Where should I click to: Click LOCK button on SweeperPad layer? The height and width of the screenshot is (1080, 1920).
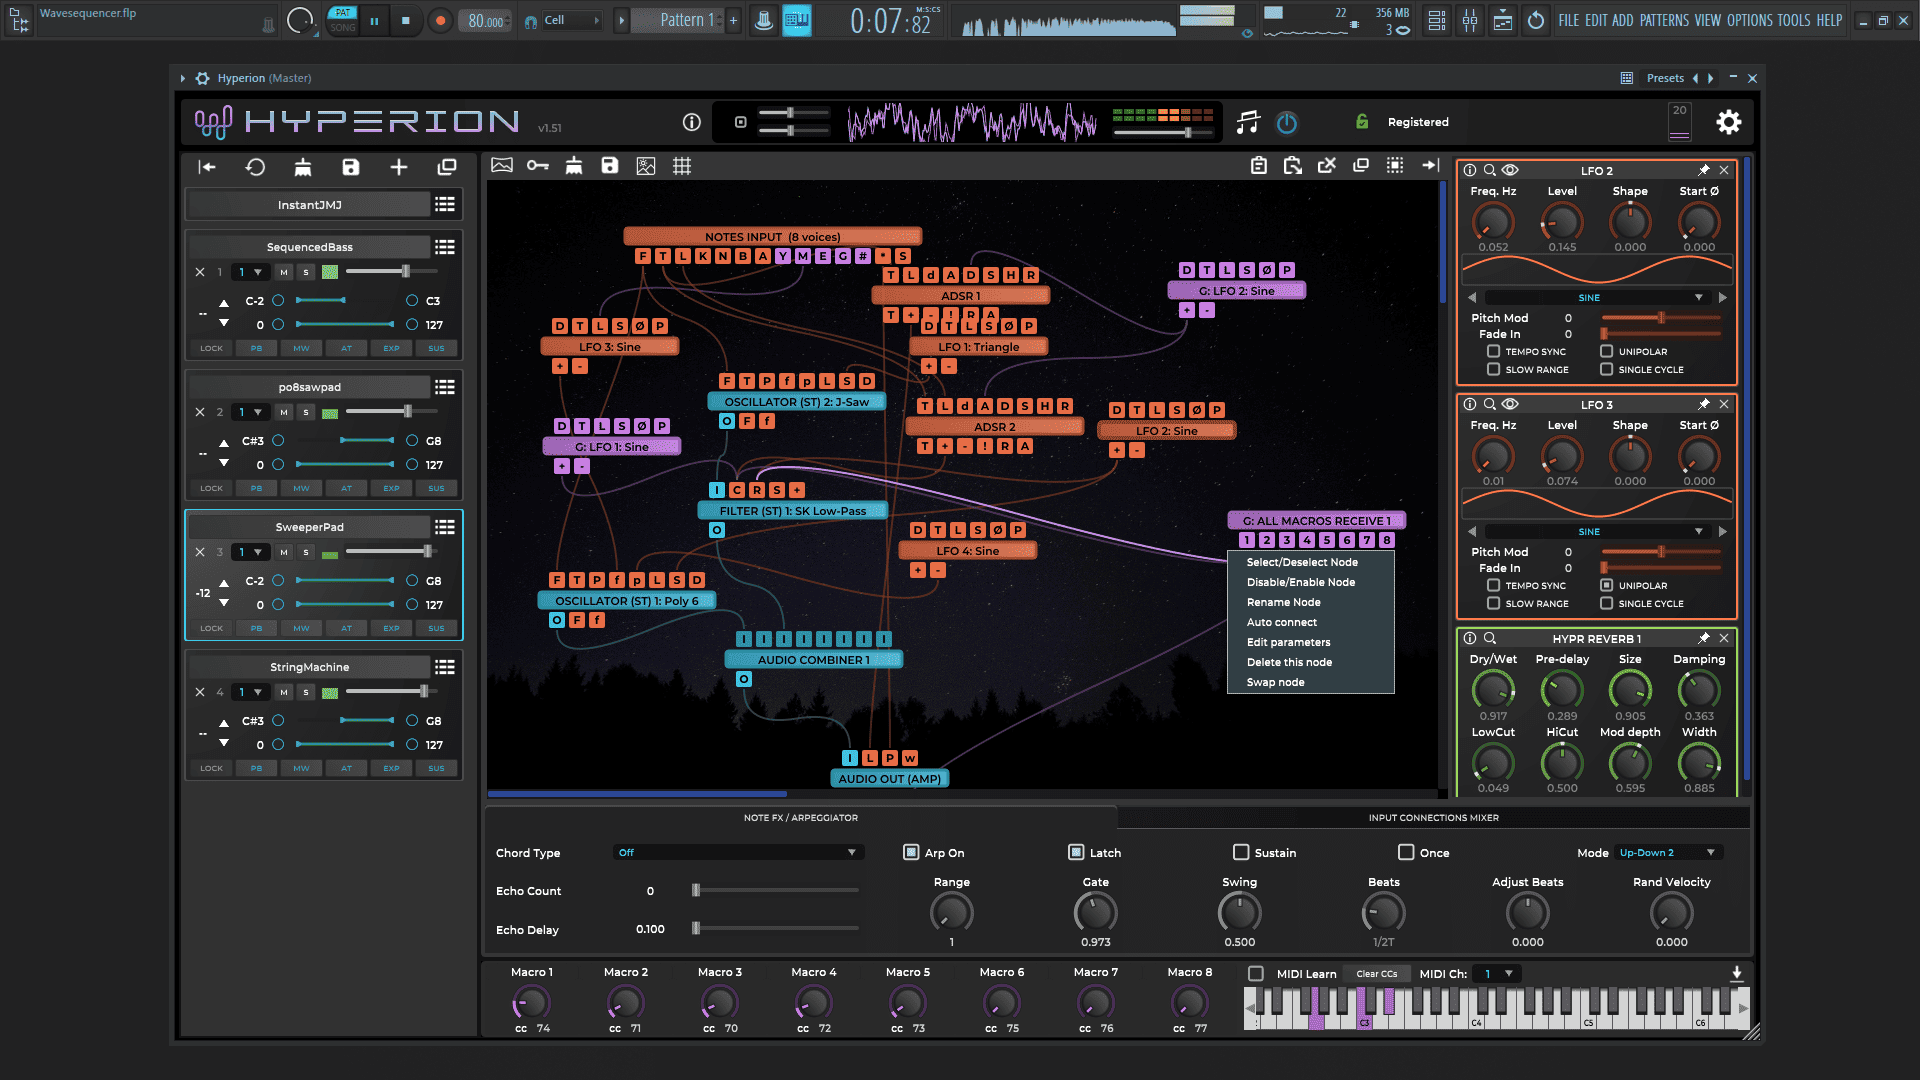(211, 628)
